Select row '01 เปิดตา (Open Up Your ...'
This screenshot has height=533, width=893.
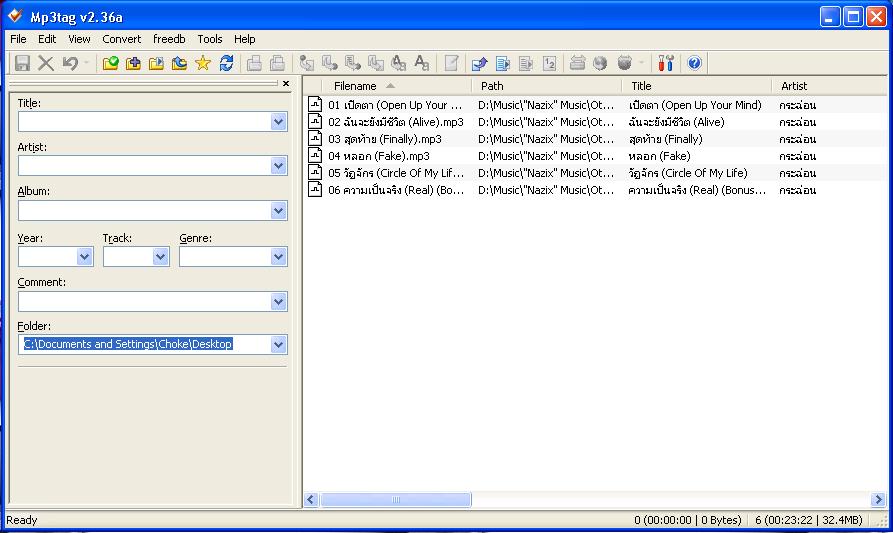click(596, 105)
